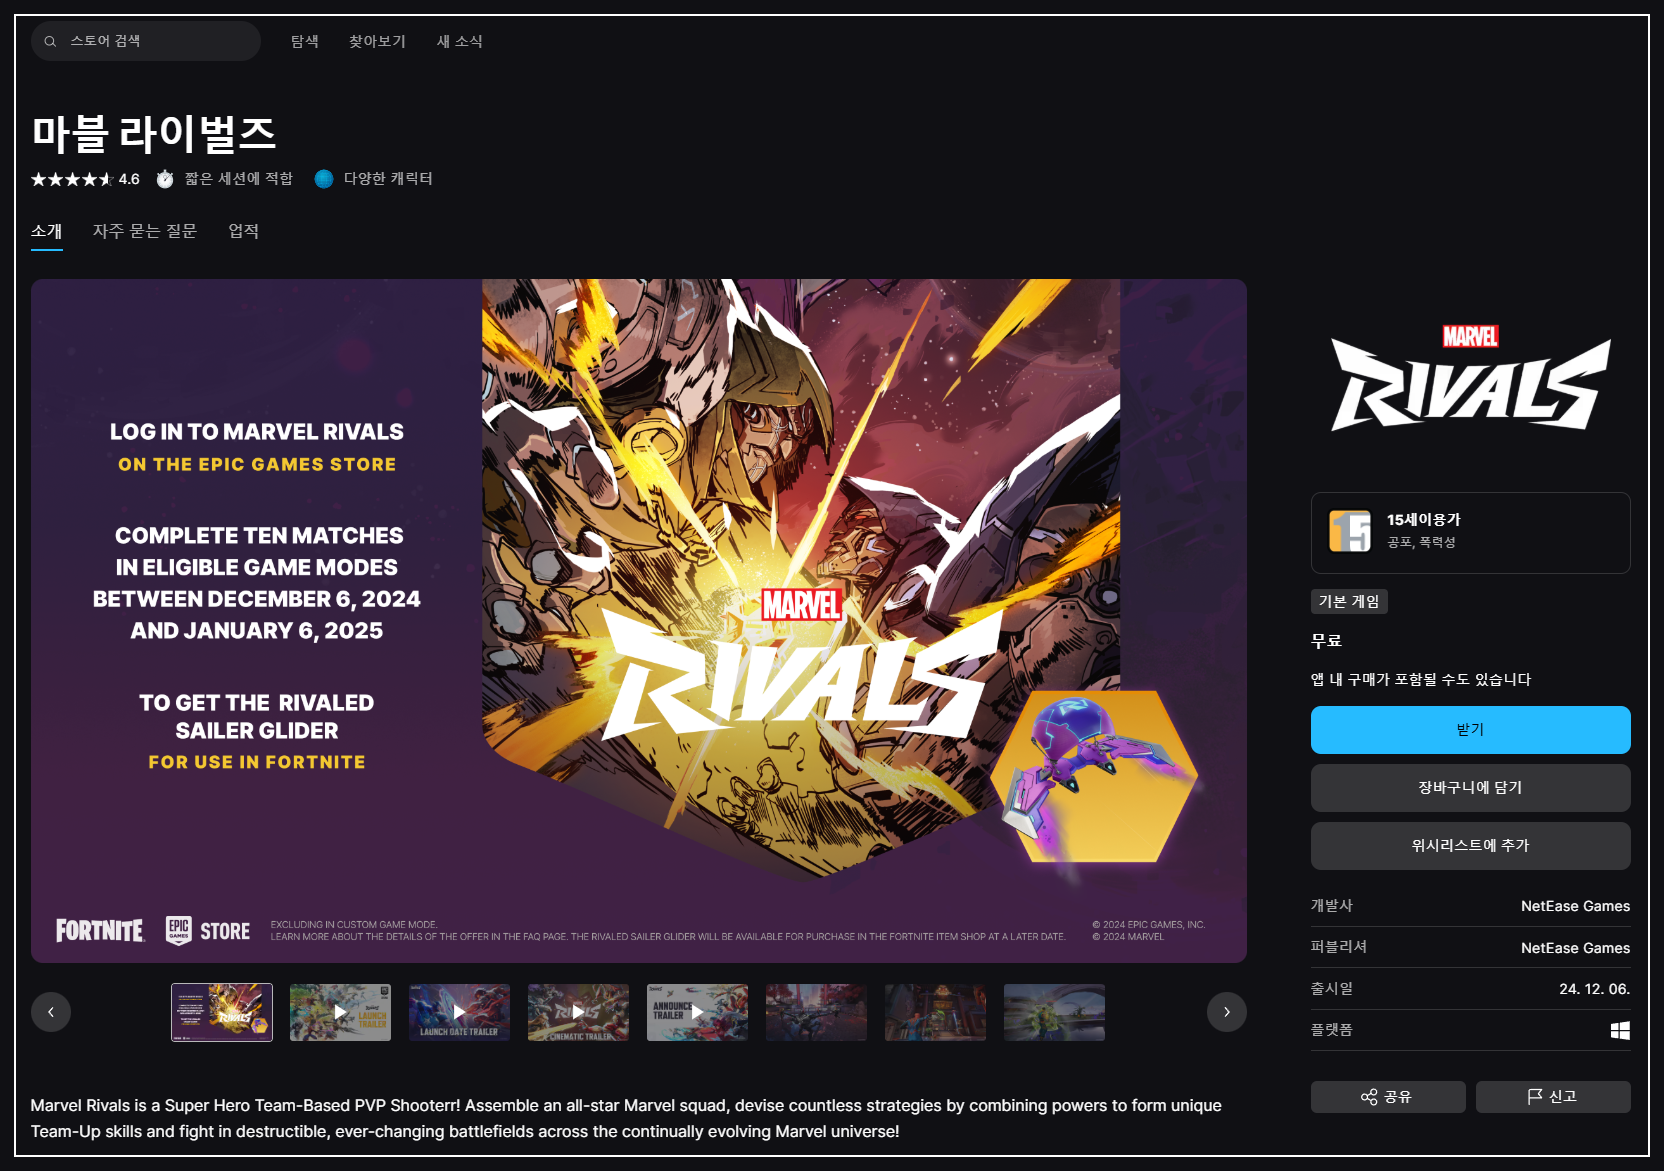Viewport: 1664px width, 1171px height.
Task: Play the Cinematic Trailer thumbnail video
Action: (578, 1012)
